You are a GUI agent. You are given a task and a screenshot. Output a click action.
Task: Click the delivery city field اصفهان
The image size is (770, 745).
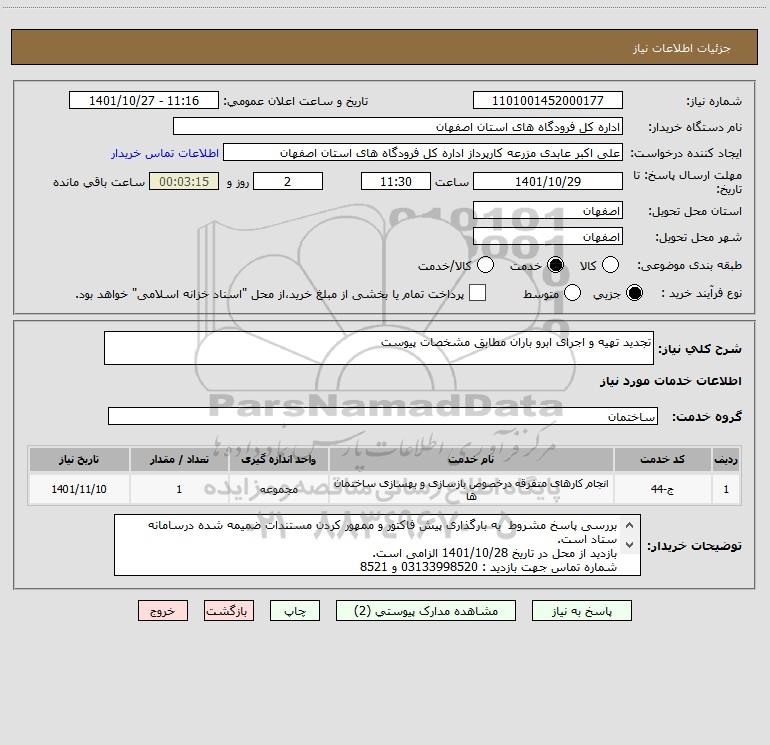(x=548, y=237)
